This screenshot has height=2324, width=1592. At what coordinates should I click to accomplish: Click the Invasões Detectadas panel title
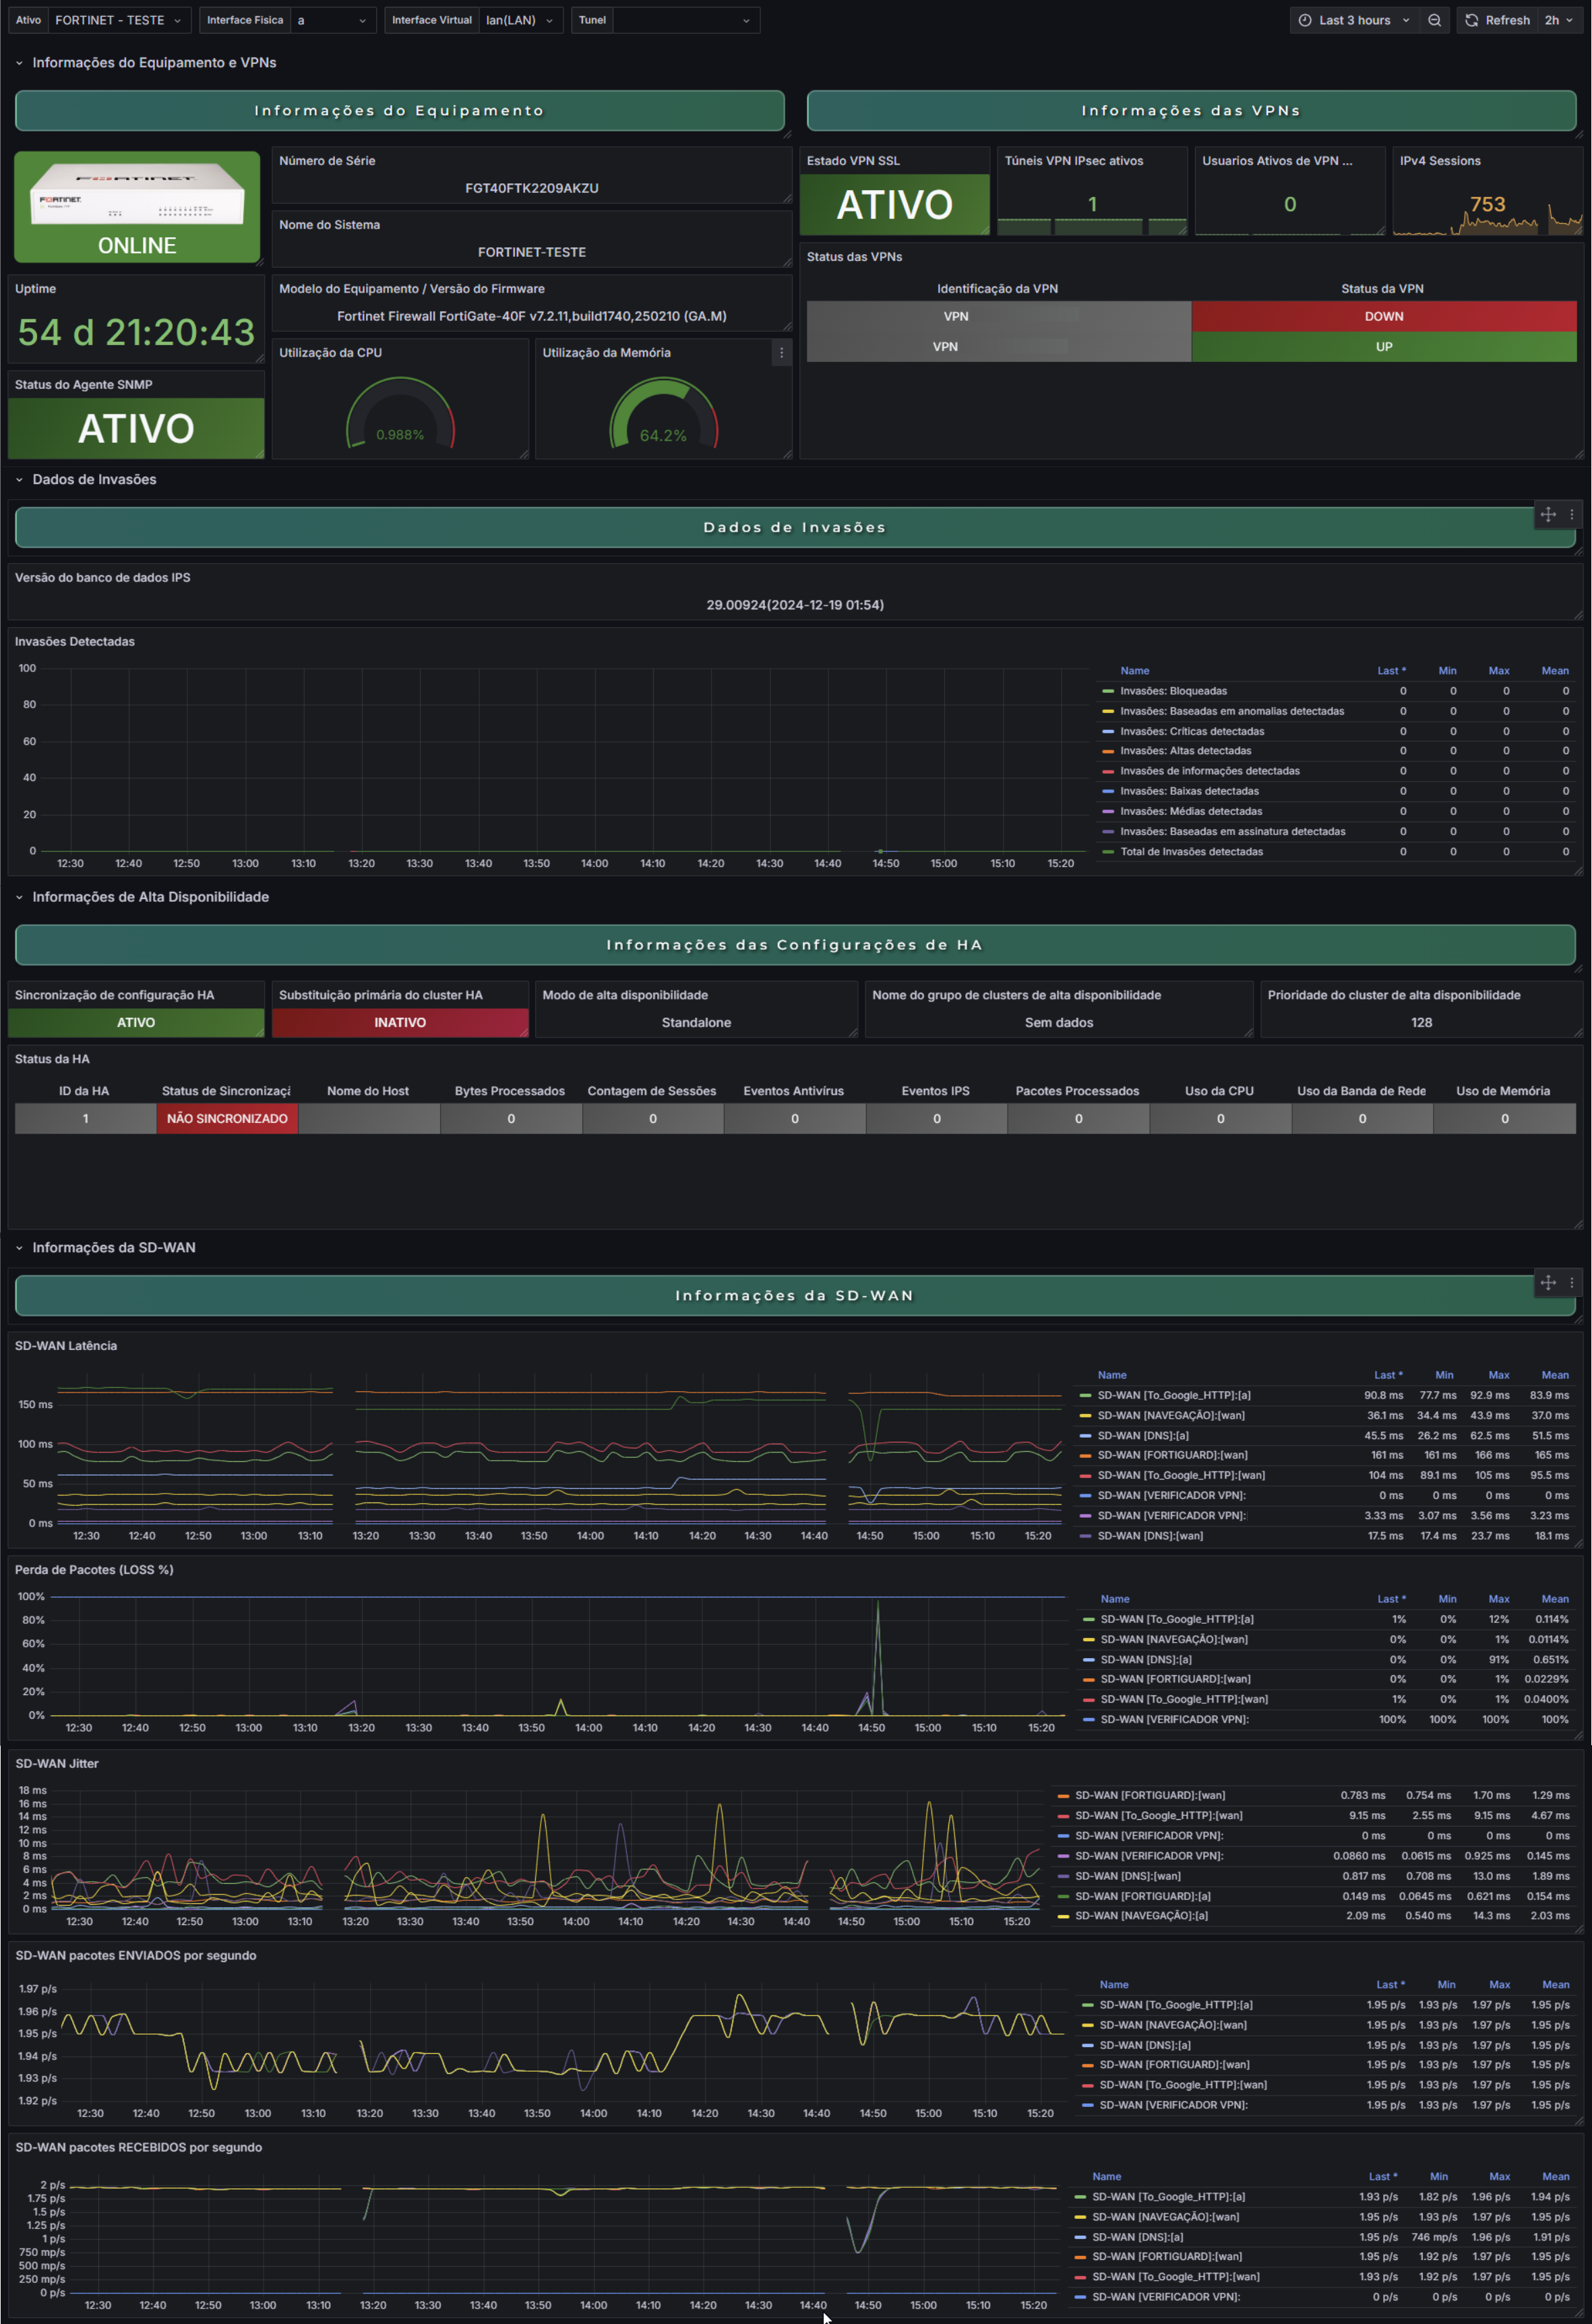coord(75,642)
